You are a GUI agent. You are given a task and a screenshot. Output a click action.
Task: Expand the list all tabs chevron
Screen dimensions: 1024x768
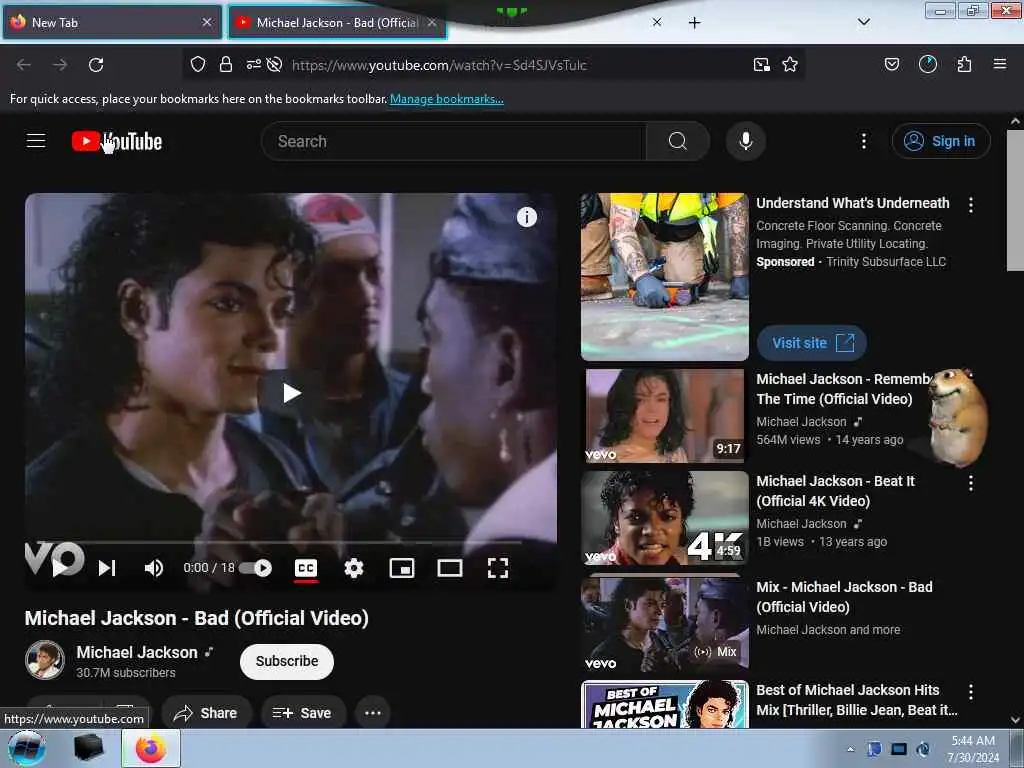tap(863, 22)
